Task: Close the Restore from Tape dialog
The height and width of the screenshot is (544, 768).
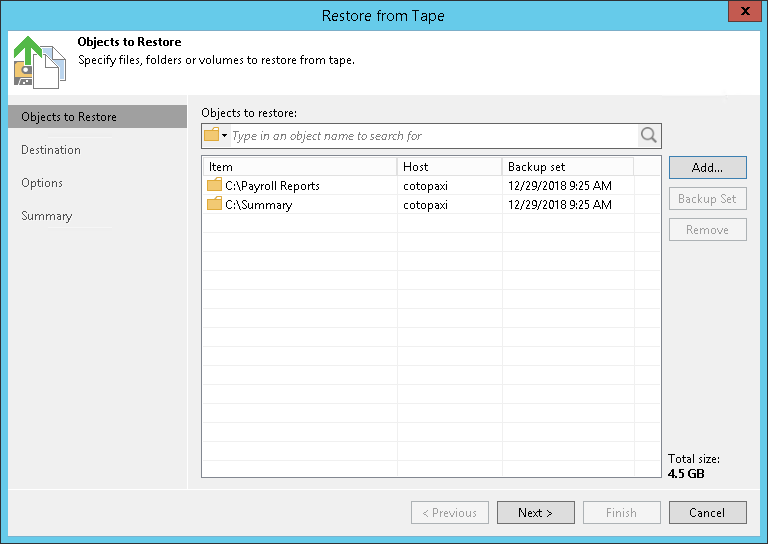Action: pyautogui.click(x=745, y=11)
